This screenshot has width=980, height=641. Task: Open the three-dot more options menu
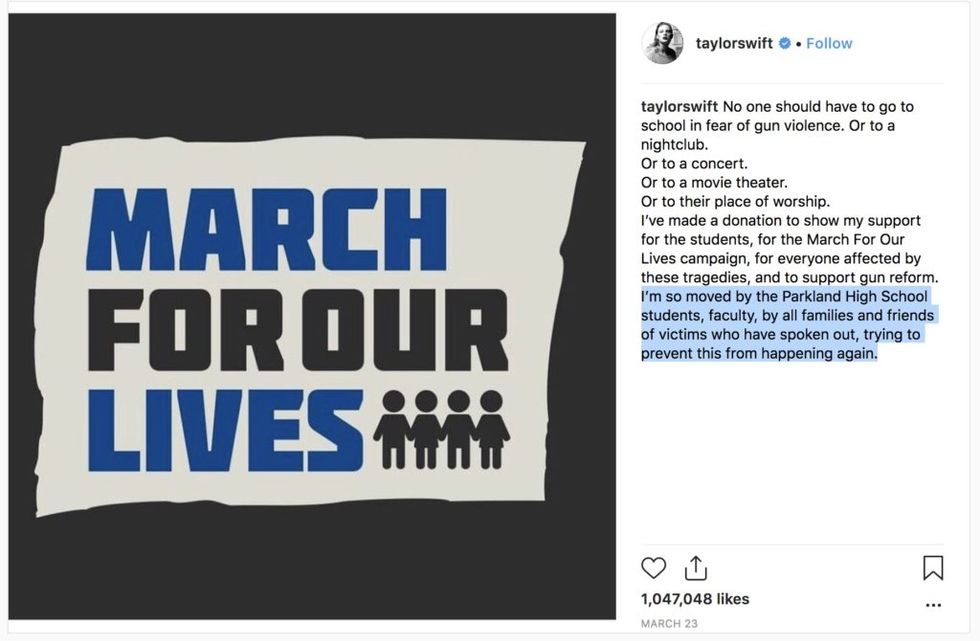(x=933, y=605)
